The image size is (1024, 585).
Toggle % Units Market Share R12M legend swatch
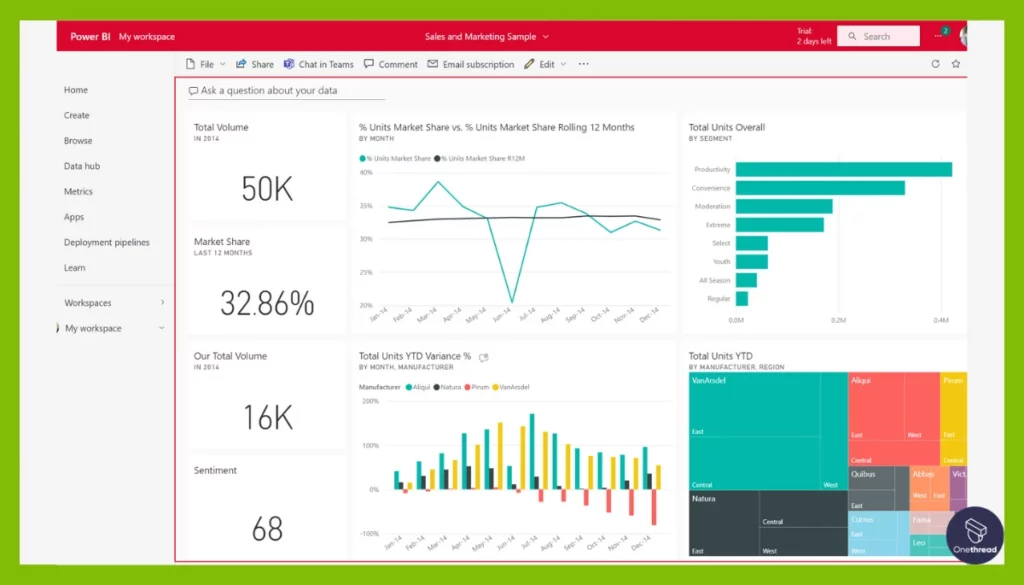[x=437, y=159]
